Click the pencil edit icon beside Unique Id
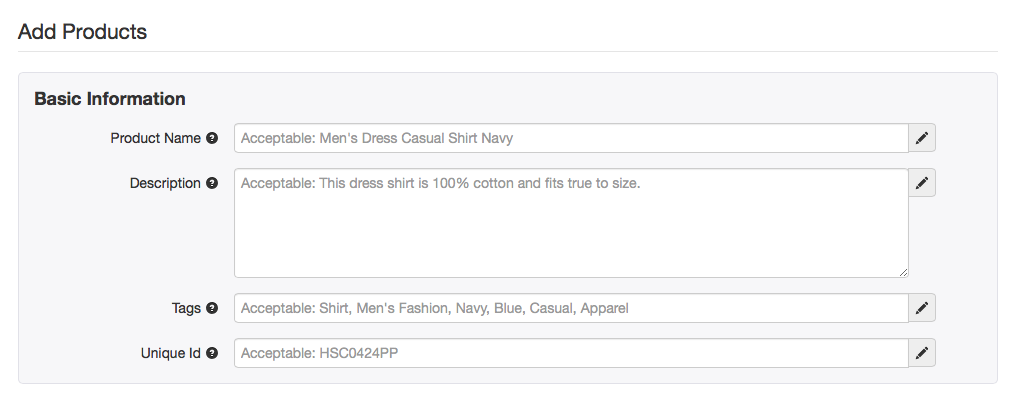 (922, 353)
